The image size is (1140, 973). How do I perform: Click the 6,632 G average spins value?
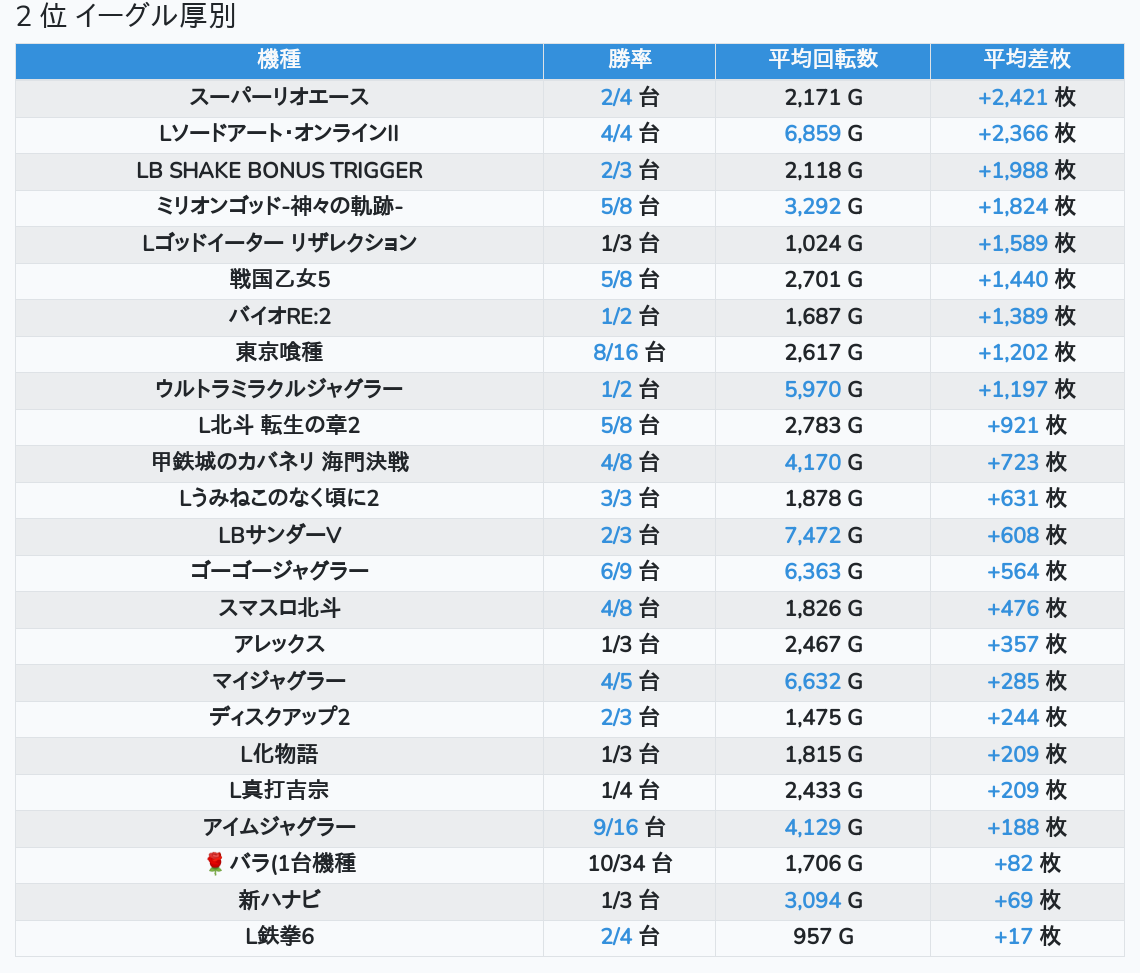coord(823,681)
